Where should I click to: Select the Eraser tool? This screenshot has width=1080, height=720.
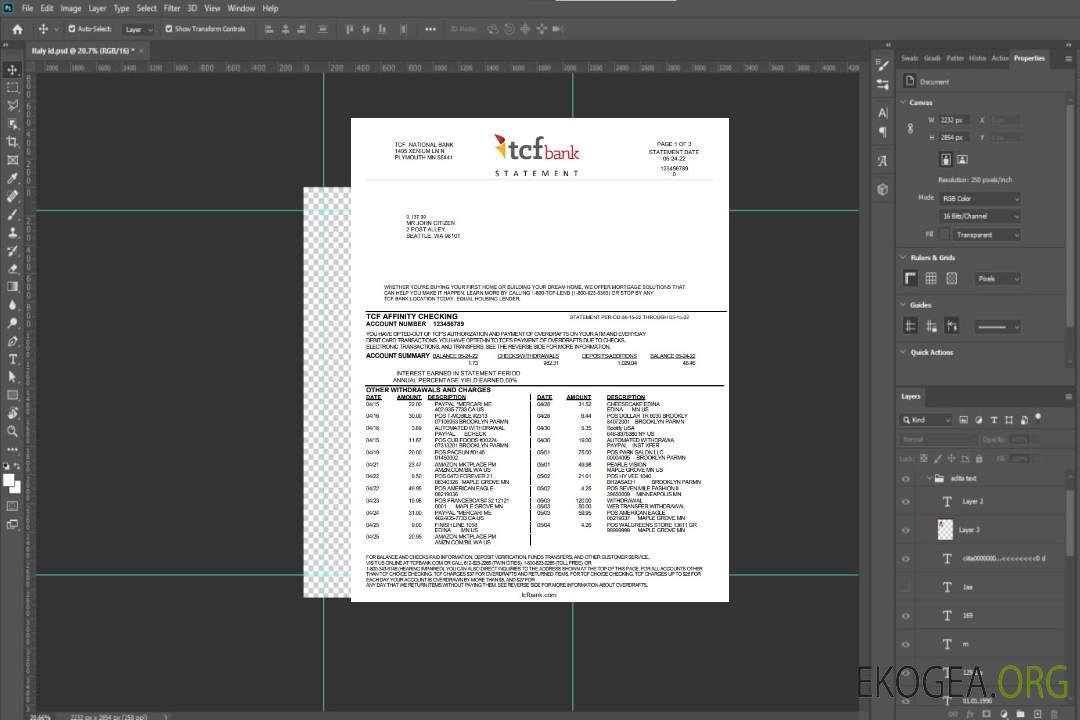(x=12, y=269)
